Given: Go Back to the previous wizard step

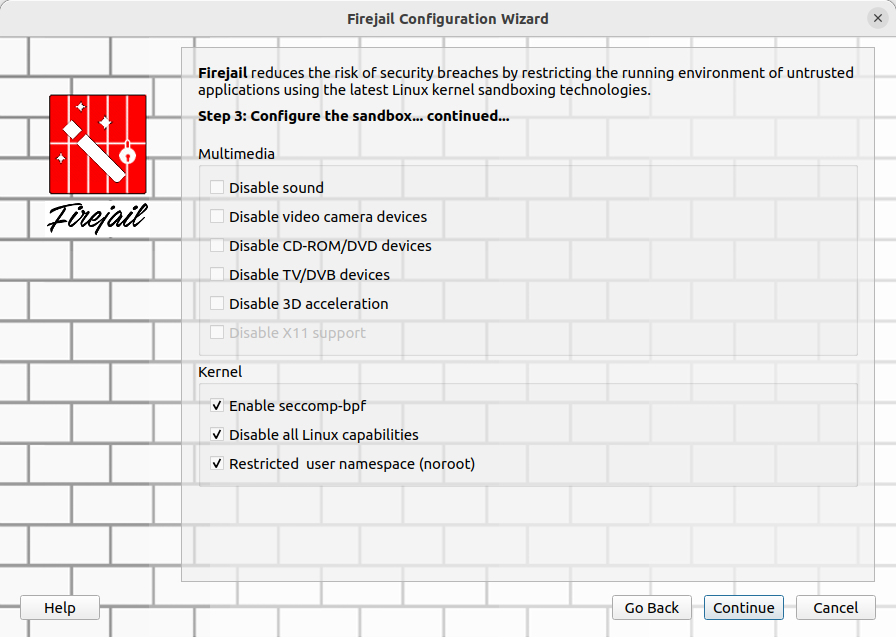Looking at the screenshot, I should [x=651, y=608].
